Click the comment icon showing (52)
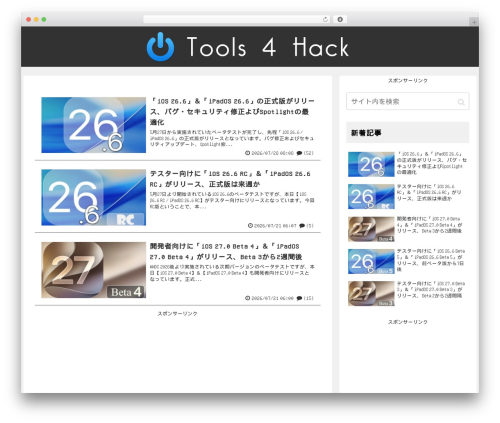500x423 pixels. [299, 153]
